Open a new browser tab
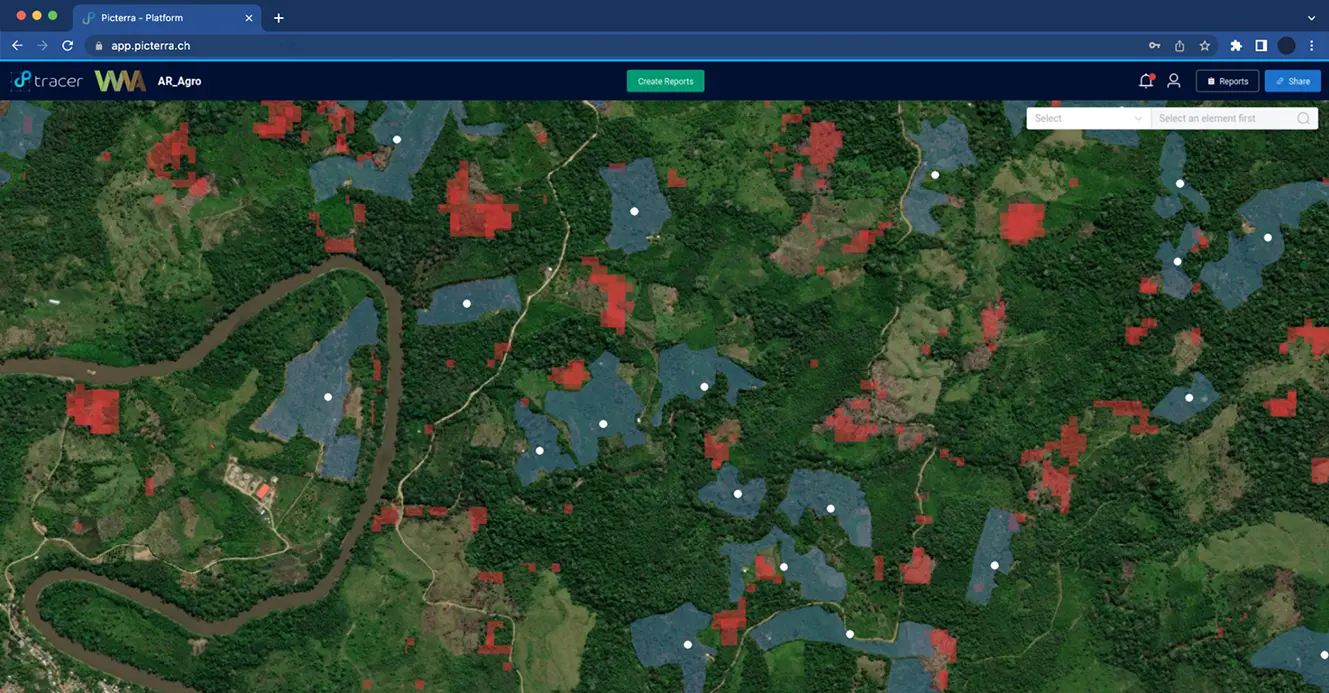This screenshot has height=693, width=1329. pos(279,18)
